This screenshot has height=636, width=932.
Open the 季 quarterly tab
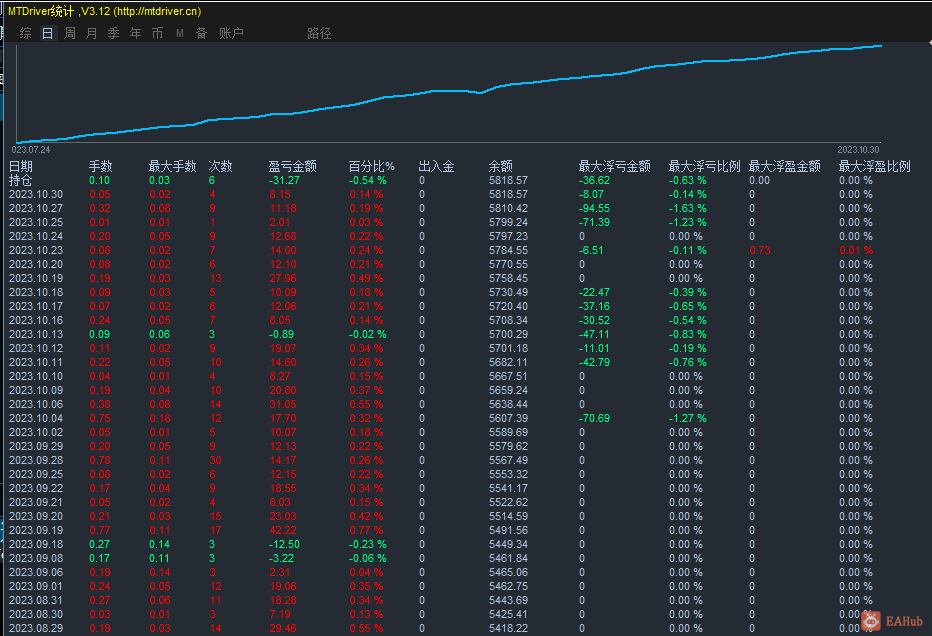(113, 33)
